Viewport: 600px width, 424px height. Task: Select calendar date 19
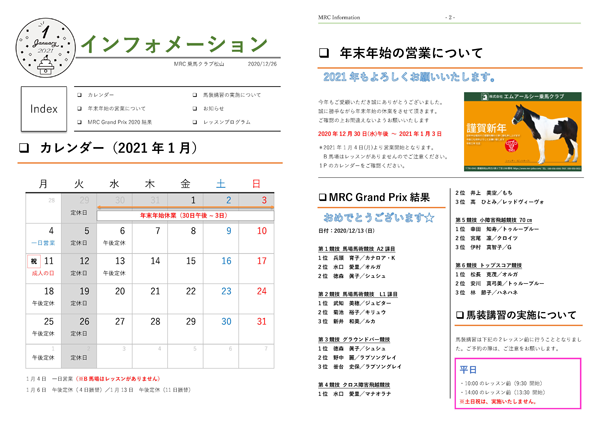click(x=84, y=291)
